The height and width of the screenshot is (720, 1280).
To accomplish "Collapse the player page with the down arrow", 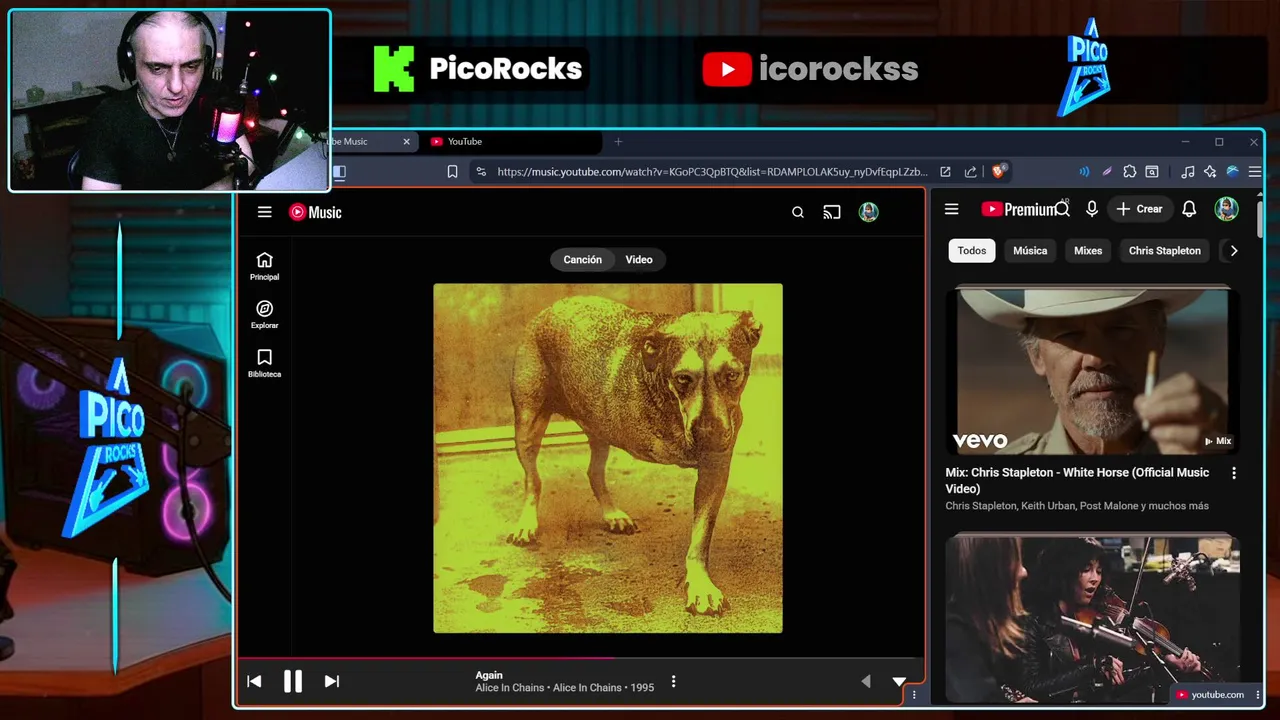I will [x=899, y=681].
